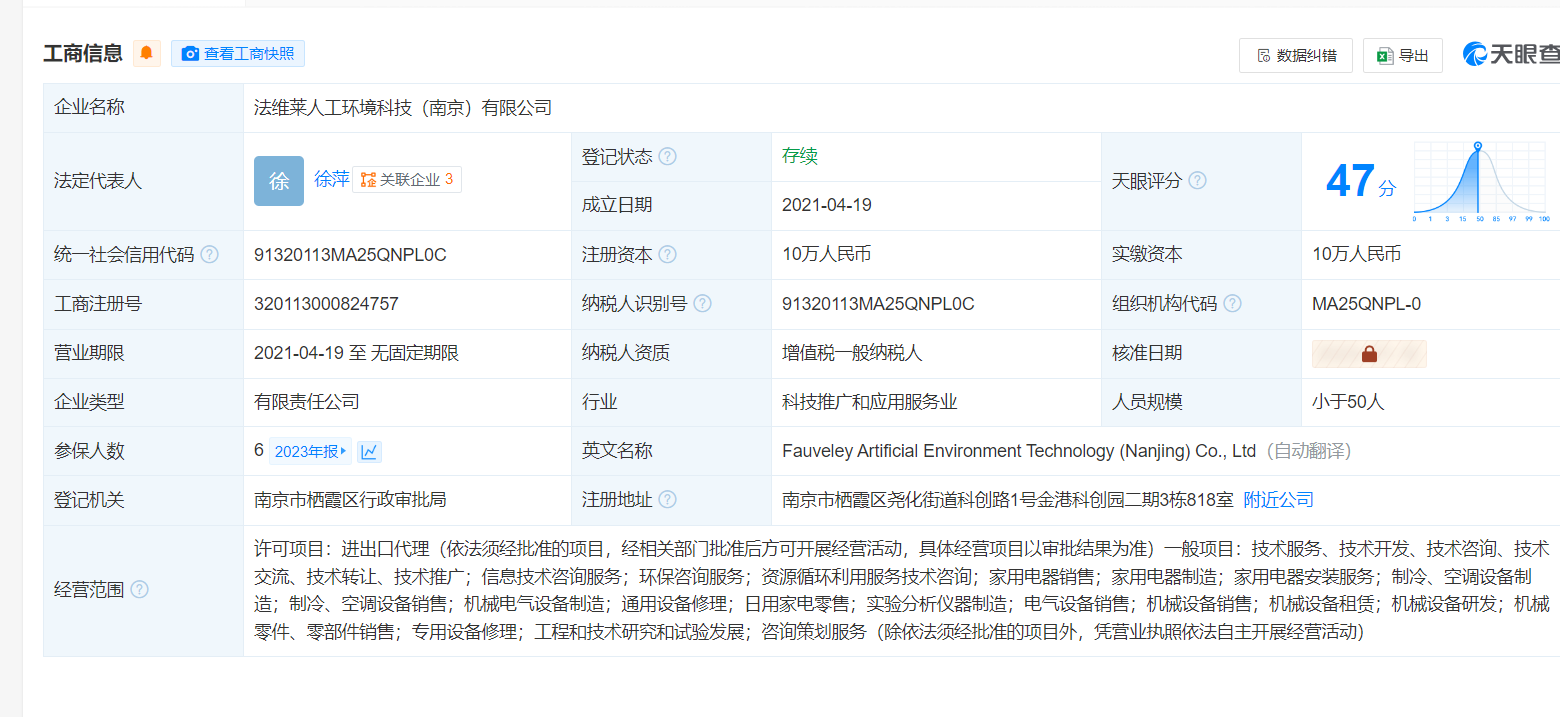This screenshot has width=1560, height=717.
Task: Click the insured count trend chart icon
Action: pyautogui.click(x=369, y=452)
